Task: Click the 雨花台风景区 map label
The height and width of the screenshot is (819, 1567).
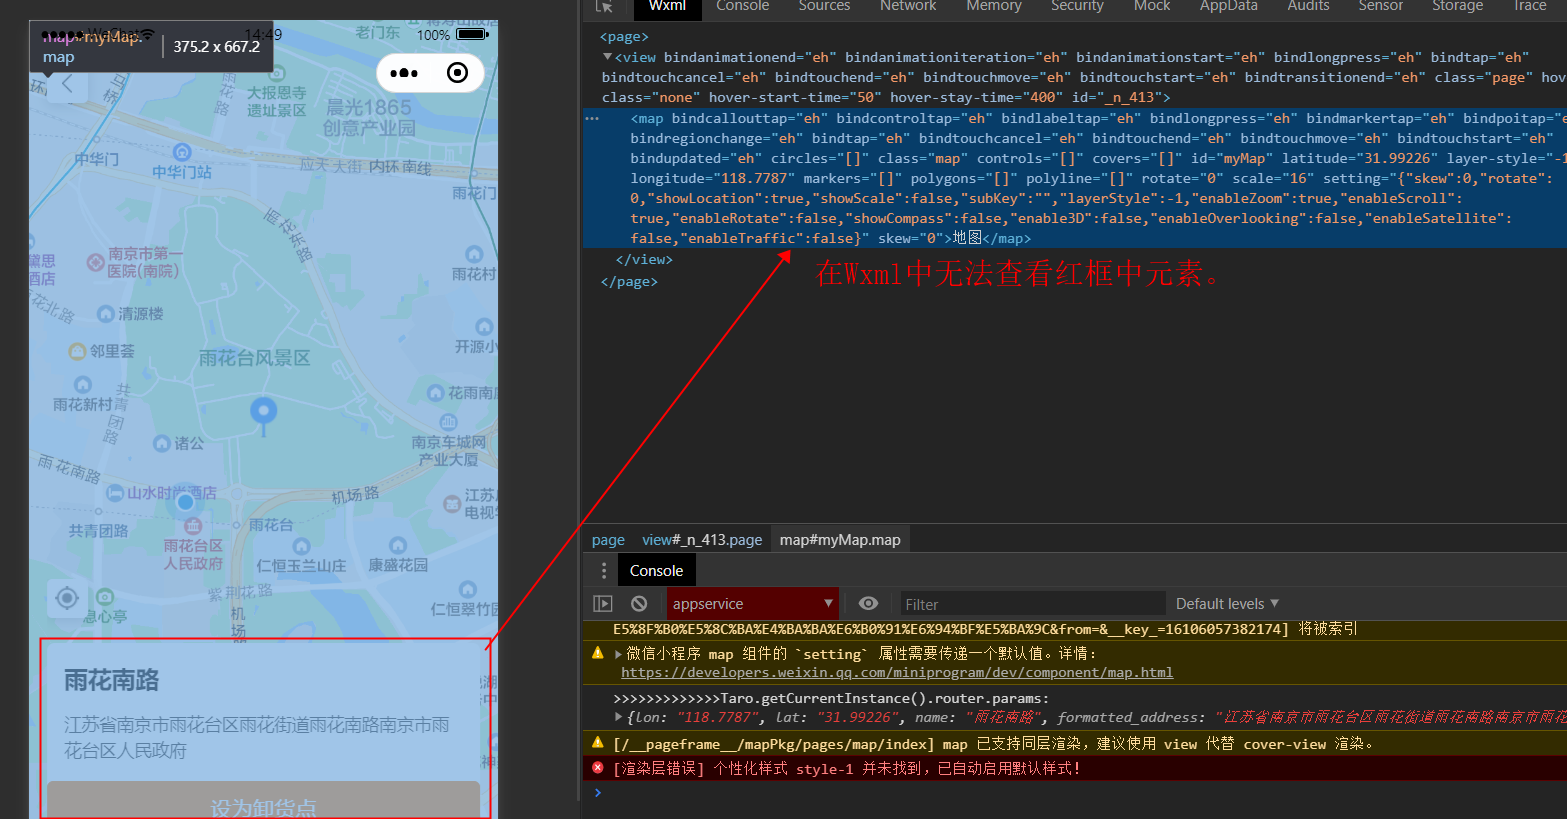Action: [x=254, y=358]
